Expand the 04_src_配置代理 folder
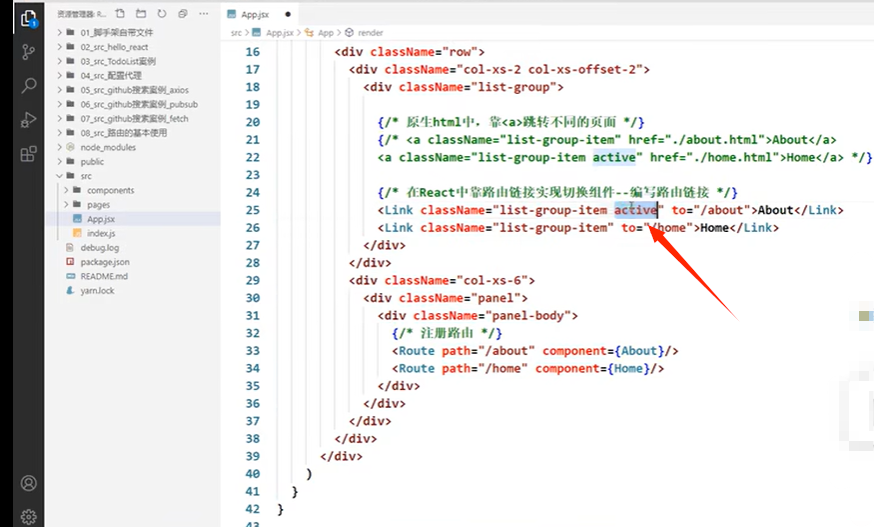Screen dimensions: 874x527 click(111, 75)
